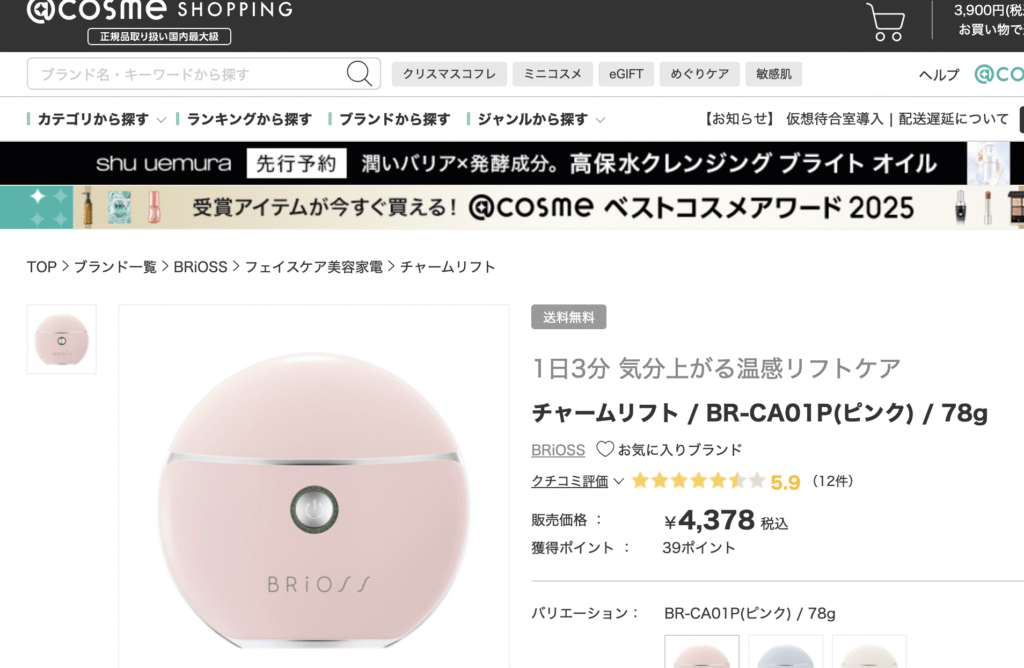Open the ランキングから探す menu item
The width and height of the screenshot is (1024, 668).
click(248, 119)
